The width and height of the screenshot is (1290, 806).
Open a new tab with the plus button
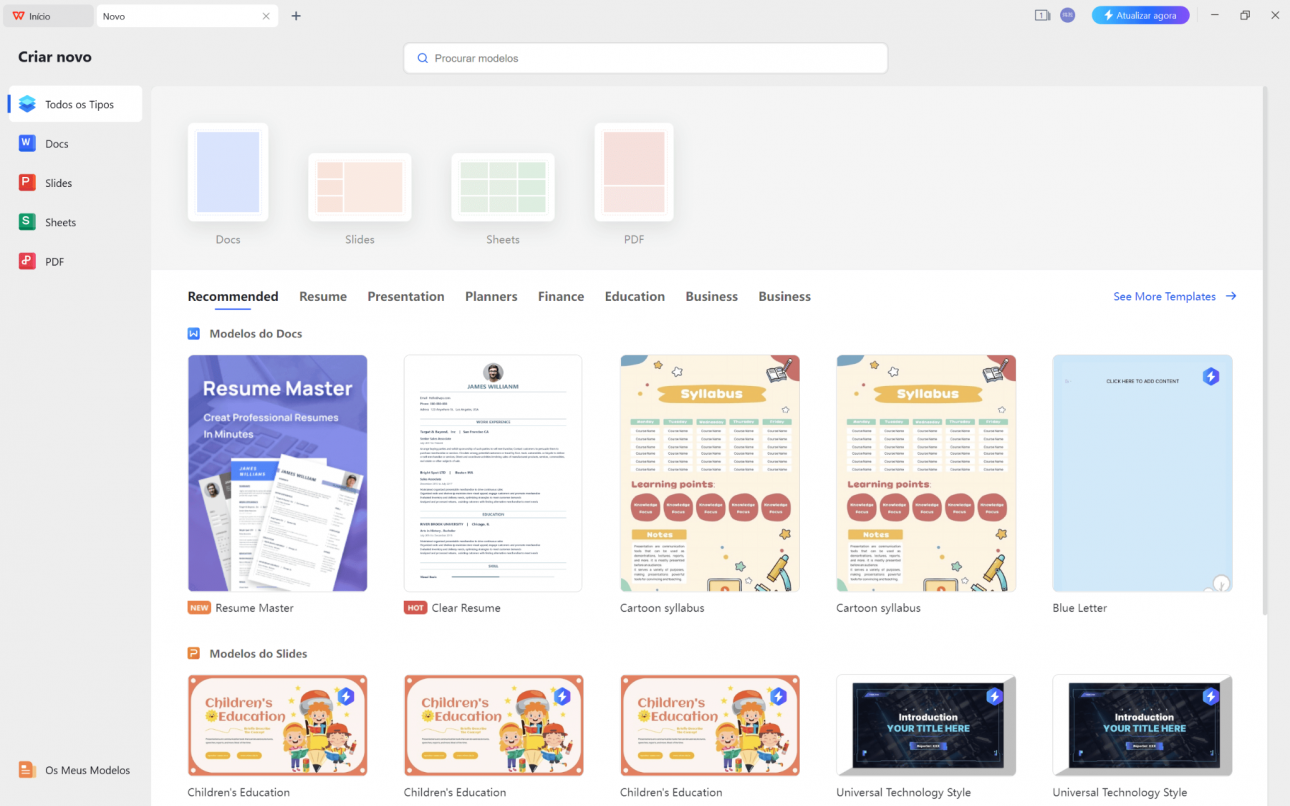click(296, 16)
